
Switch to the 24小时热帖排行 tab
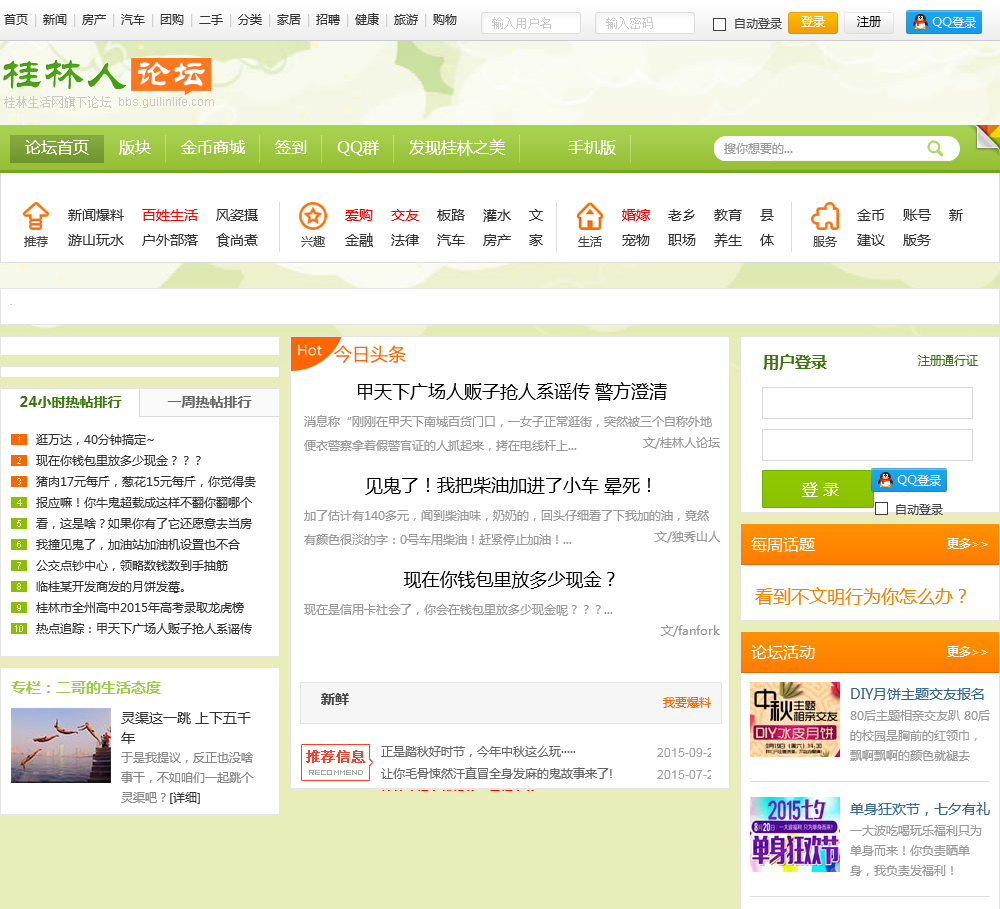pyautogui.click(x=70, y=402)
